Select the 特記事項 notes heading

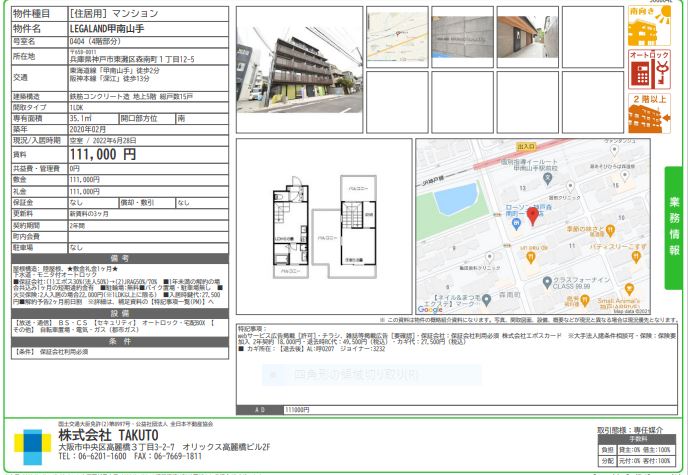tap(252, 329)
